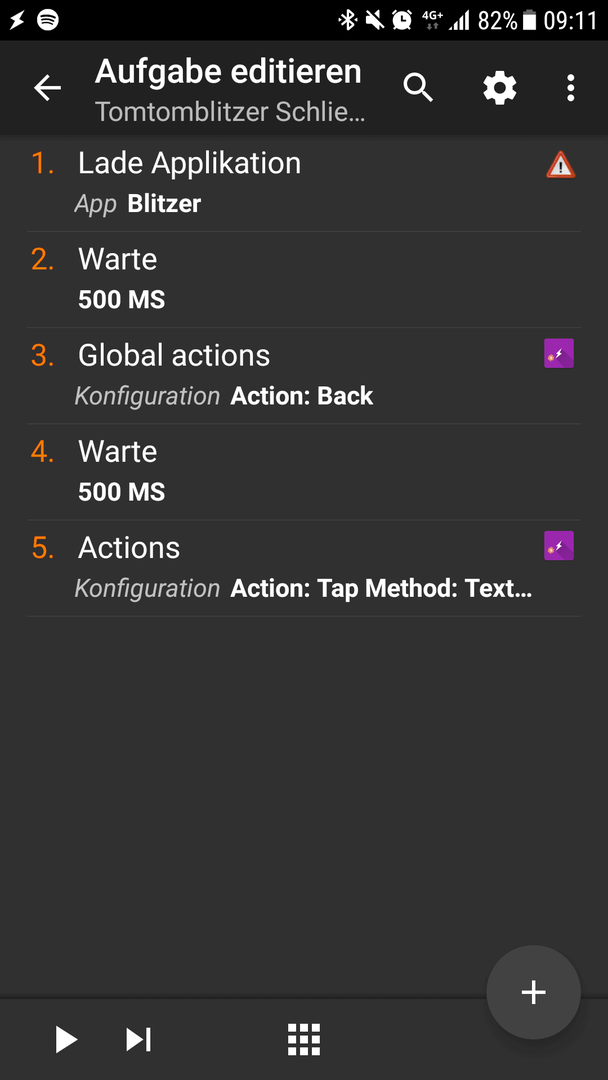Viewport: 608px width, 1080px height.
Task: Edit Global actions Back action
Action: (304, 375)
